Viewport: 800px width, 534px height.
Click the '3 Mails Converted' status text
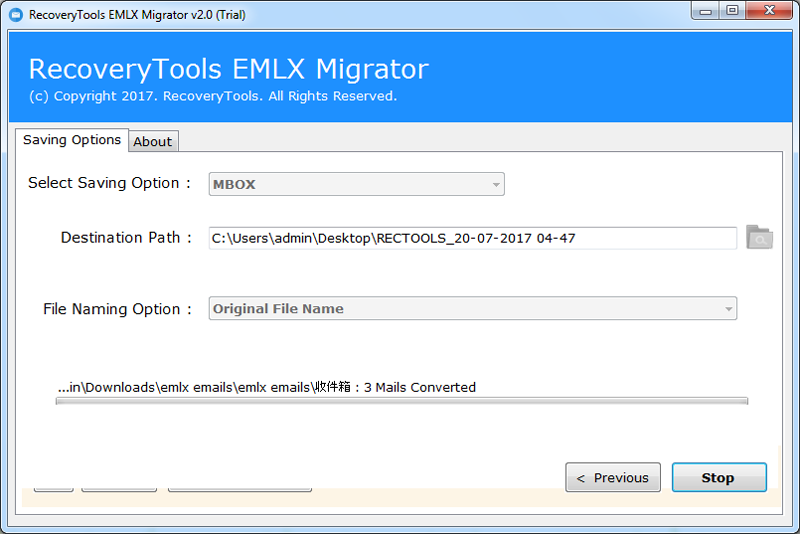(419, 388)
